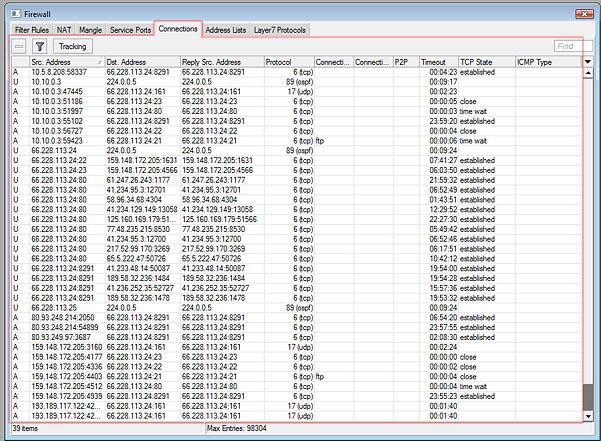Click scrollbar up arrow
This screenshot has width=601, height=441.
pyautogui.click(x=588, y=73)
